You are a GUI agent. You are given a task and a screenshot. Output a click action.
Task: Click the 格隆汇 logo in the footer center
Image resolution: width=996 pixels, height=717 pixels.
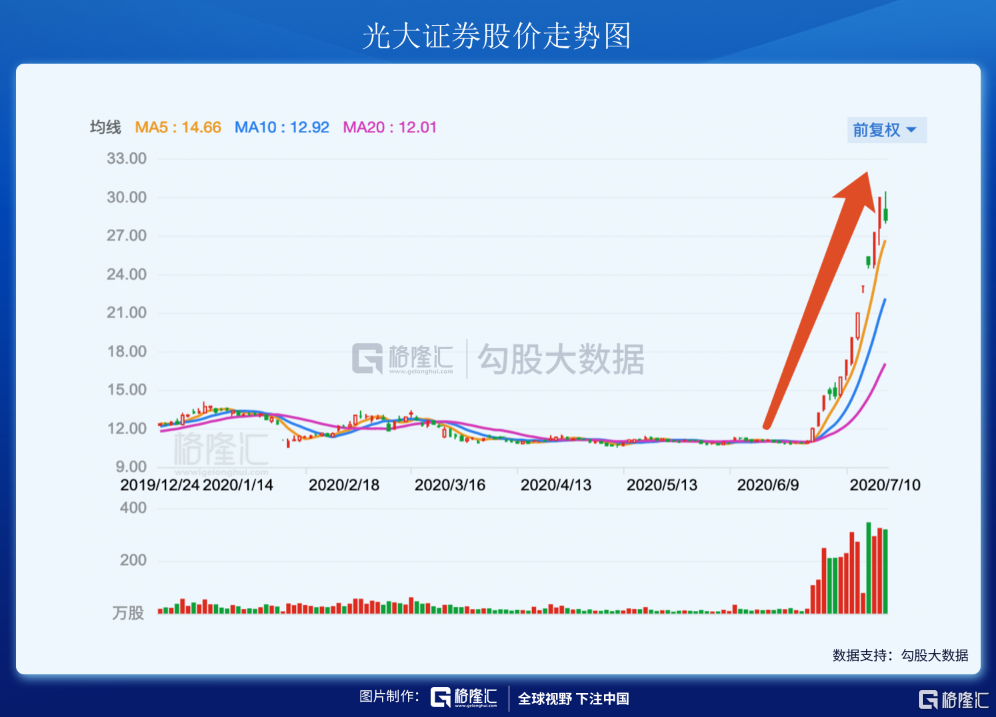pos(464,697)
